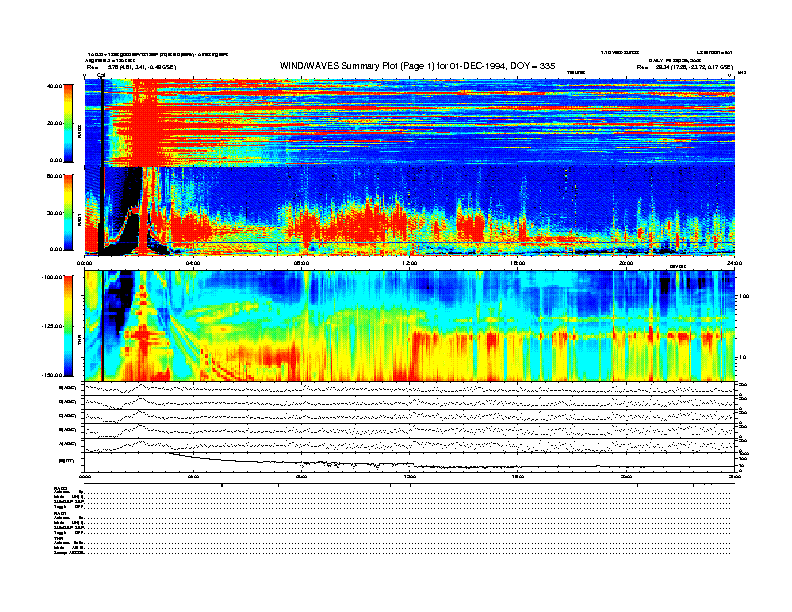This screenshot has width=792, height=612.
Task: Click inside the RAD2 spectrogram panel
Action: (x=409, y=122)
